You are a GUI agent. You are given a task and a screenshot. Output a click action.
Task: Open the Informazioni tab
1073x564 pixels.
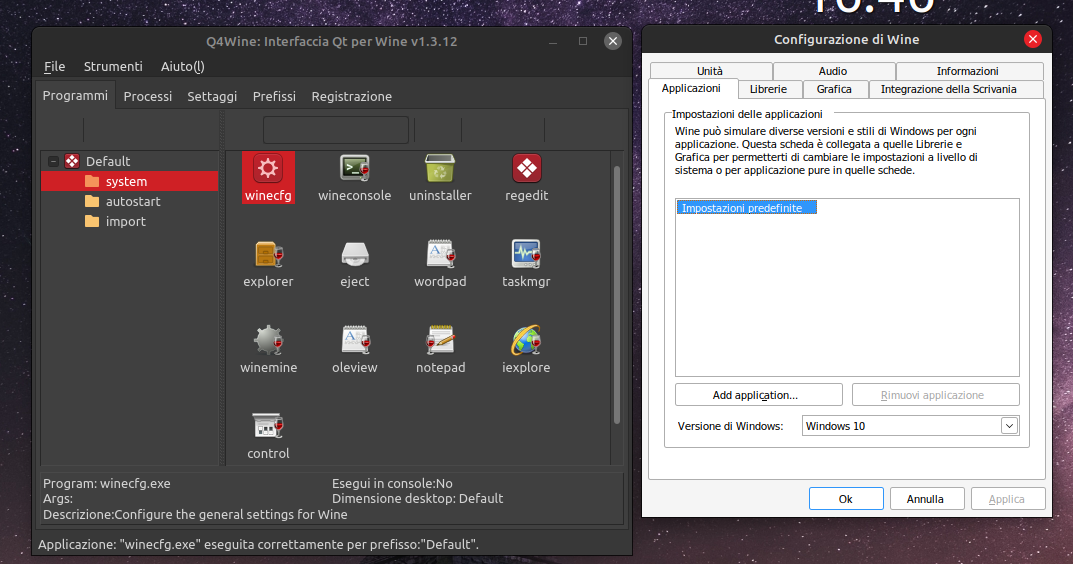tap(968, 70)
